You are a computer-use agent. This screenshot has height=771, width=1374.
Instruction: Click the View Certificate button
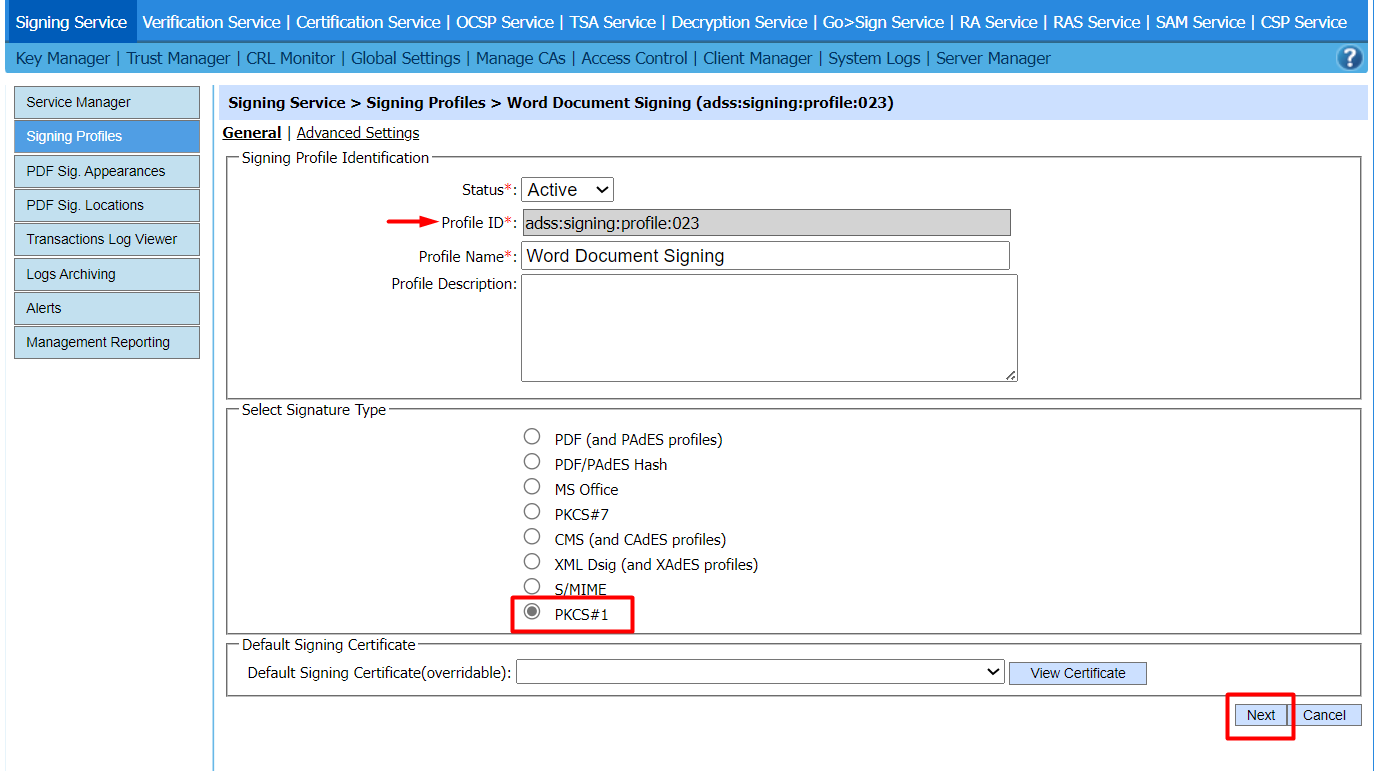pyautogui.click(x=1077, y=673)
